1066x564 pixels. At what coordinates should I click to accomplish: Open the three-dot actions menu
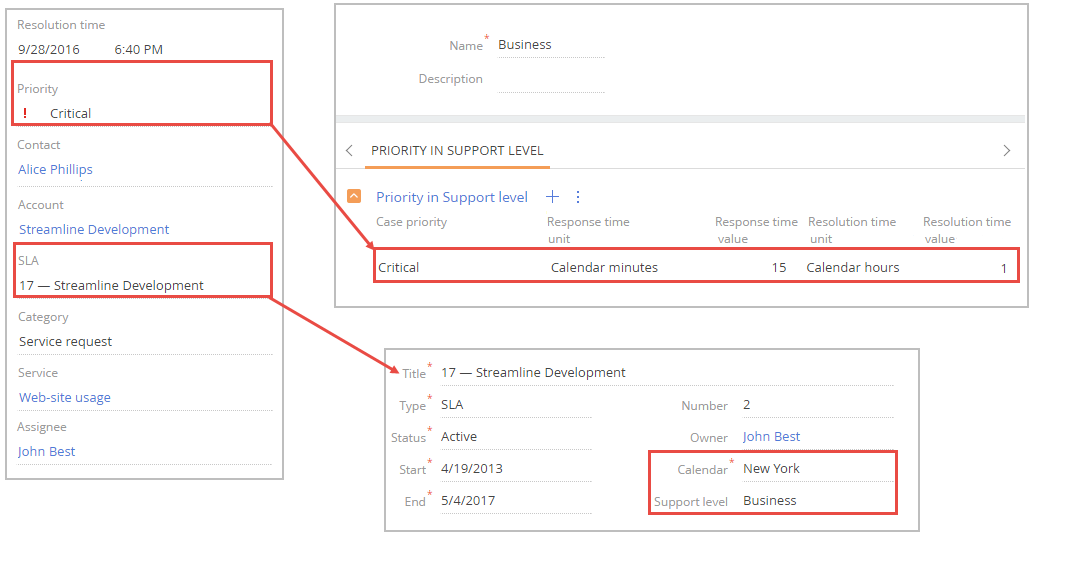click(577, 197)
